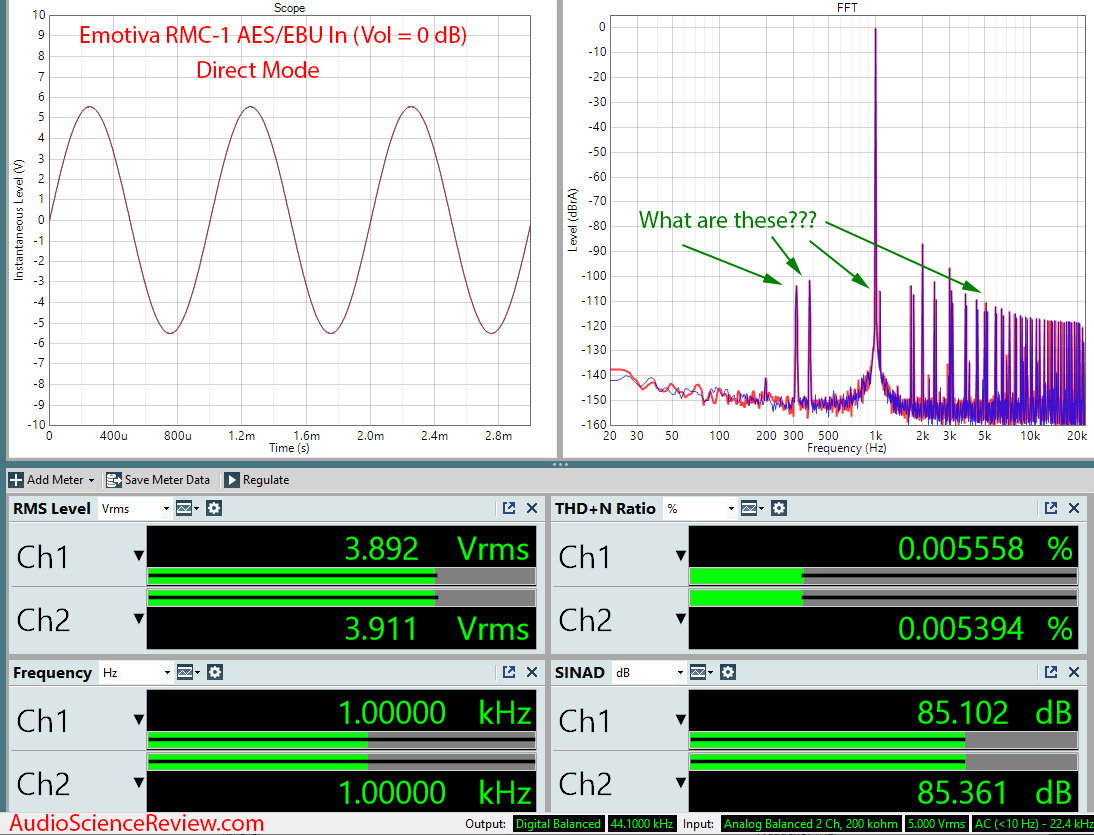Expand RMS Level Ch1 channel arrow
Image resolution: width=1094 pixels, height=835 pixels.
click(x=138, y=556)
